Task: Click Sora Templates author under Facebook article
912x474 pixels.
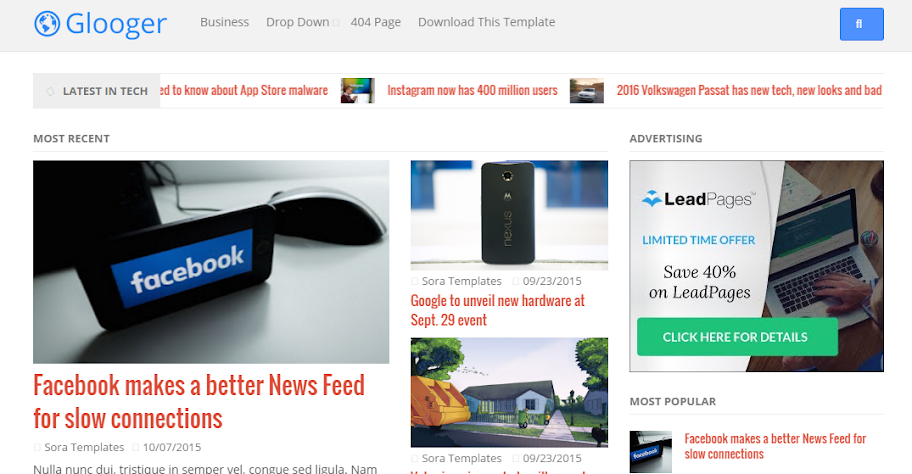Action: [84, 447]
